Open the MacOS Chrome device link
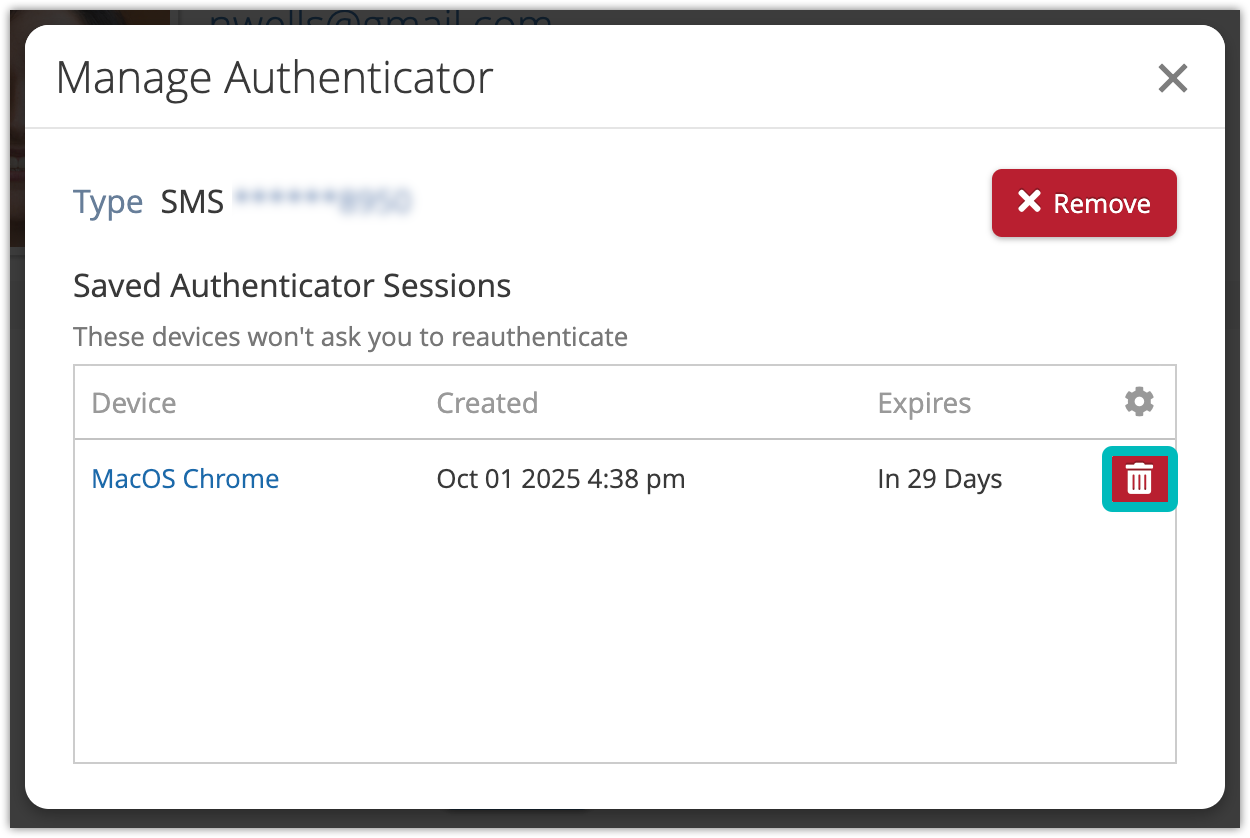 point(185,479)
